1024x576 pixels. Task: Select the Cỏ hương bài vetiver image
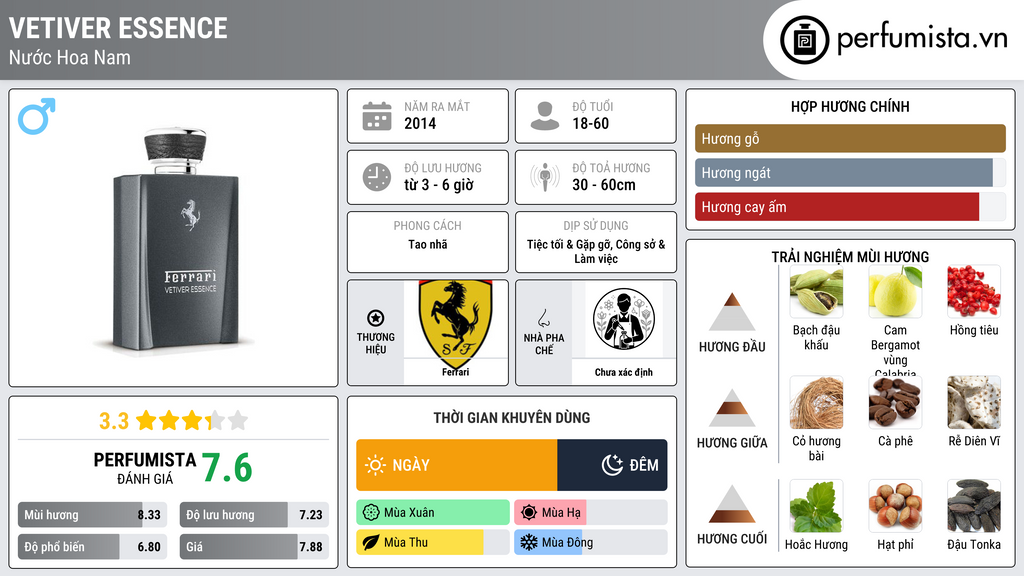[x=816, y=402]
